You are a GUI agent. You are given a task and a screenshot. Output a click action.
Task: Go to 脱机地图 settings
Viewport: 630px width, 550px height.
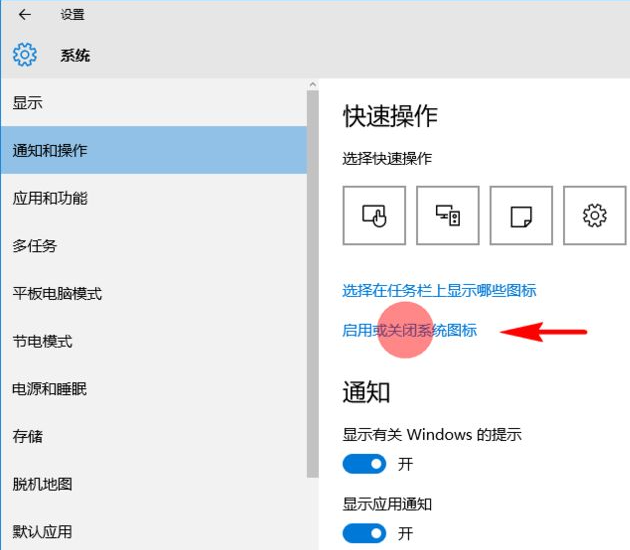pos(42,484)
